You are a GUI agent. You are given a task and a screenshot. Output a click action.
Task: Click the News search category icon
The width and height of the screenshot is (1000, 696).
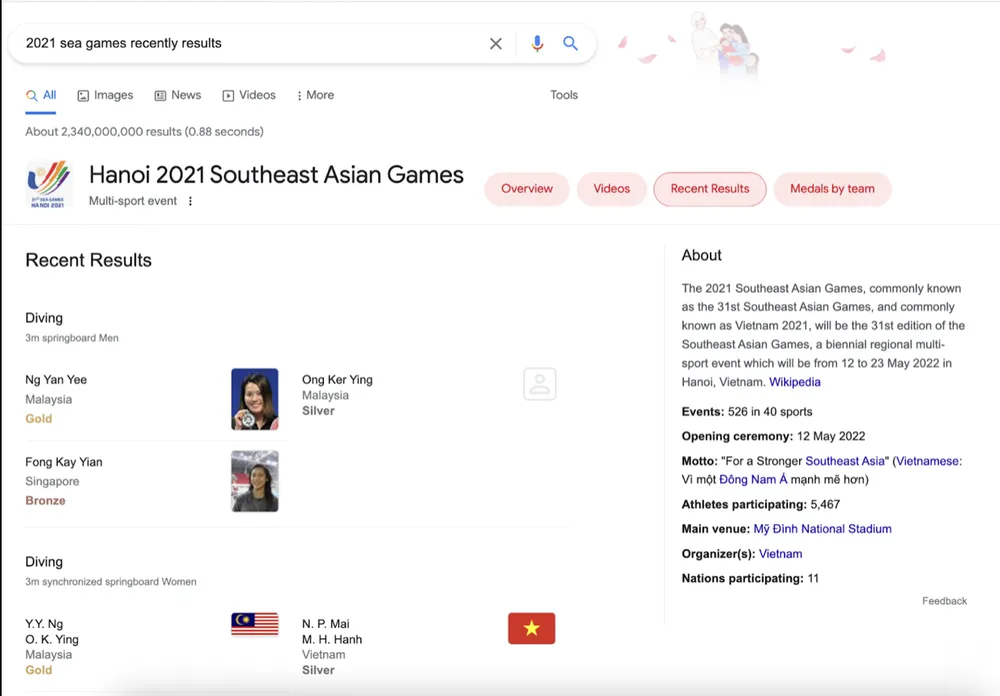[161, 95]
